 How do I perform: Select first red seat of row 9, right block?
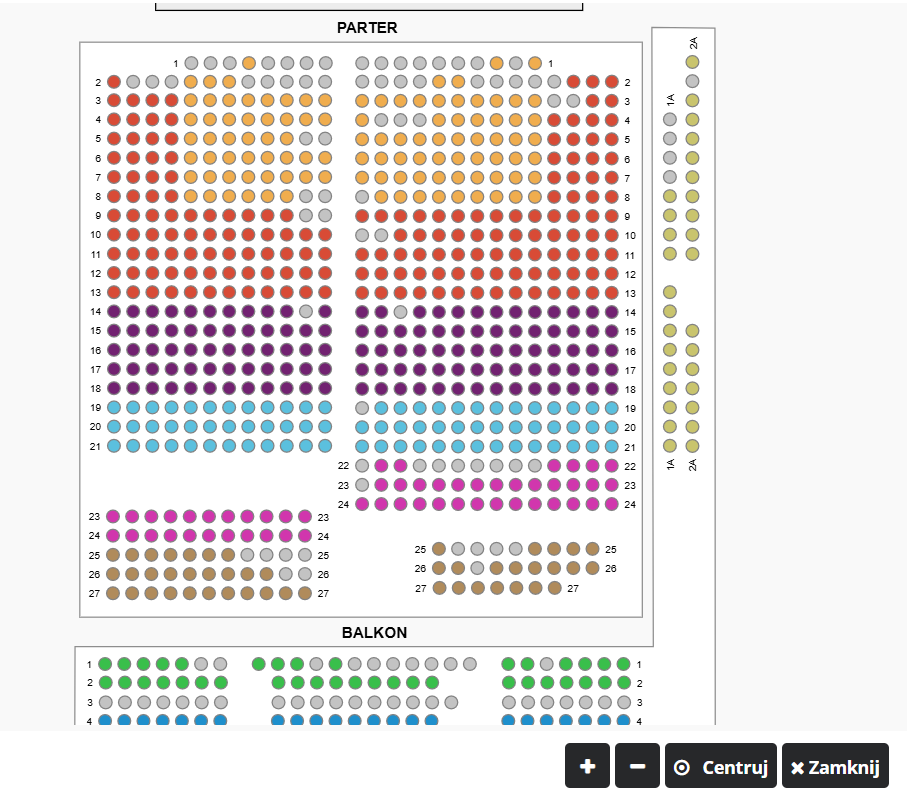[x=362, y=216]
